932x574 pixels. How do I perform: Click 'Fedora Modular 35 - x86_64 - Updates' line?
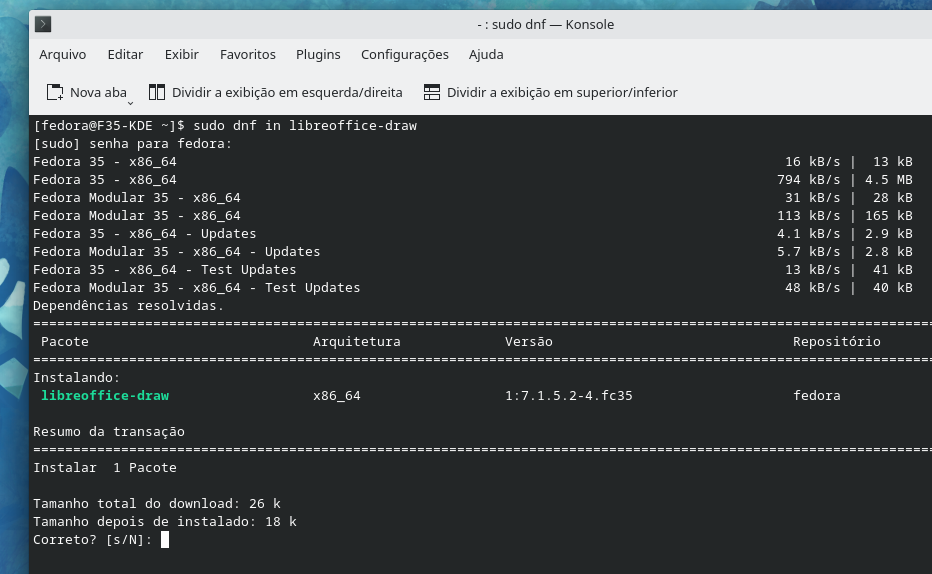click(x=177, y=251)
